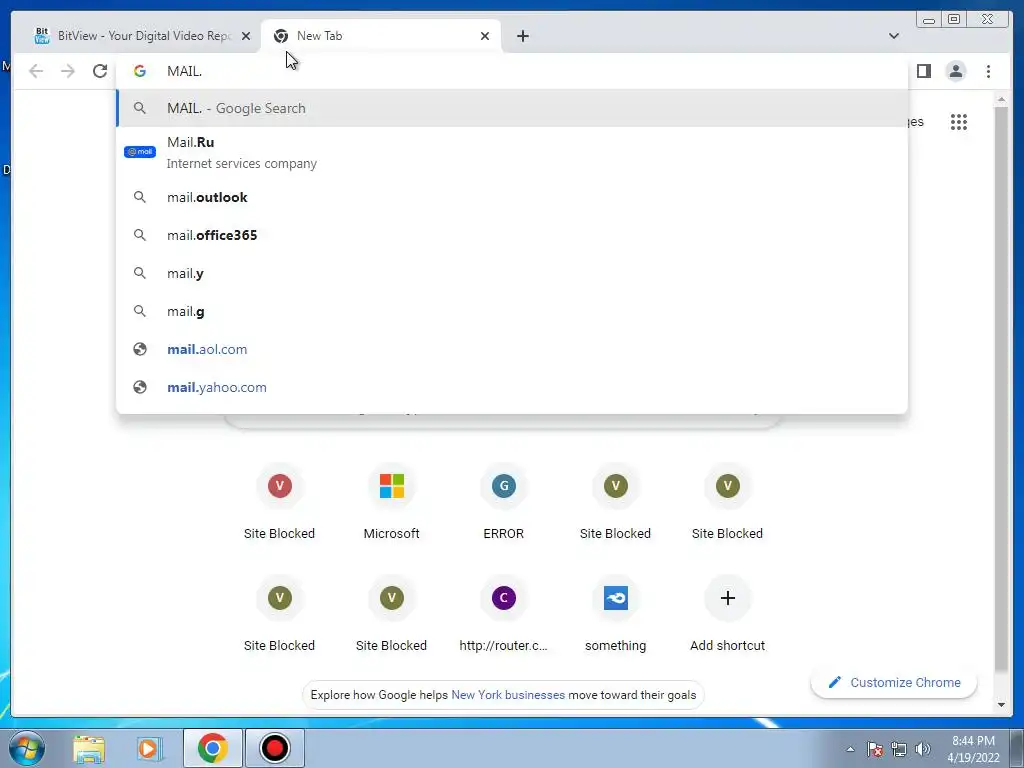Switch to the BitView tab

coord(137,36)
